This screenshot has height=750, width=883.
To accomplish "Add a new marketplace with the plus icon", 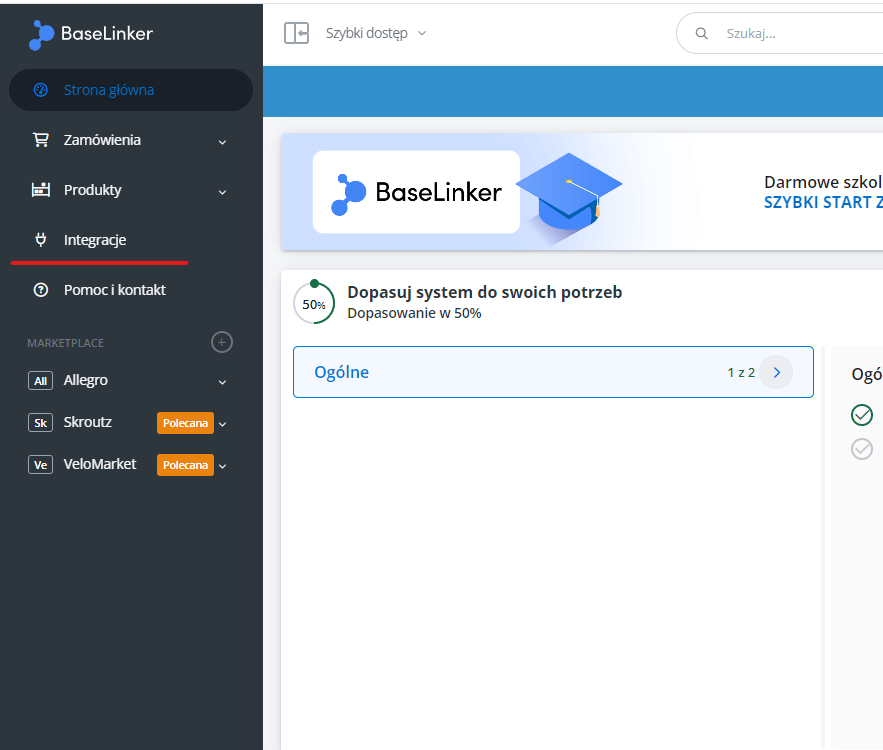I will [x=222, y=342].
